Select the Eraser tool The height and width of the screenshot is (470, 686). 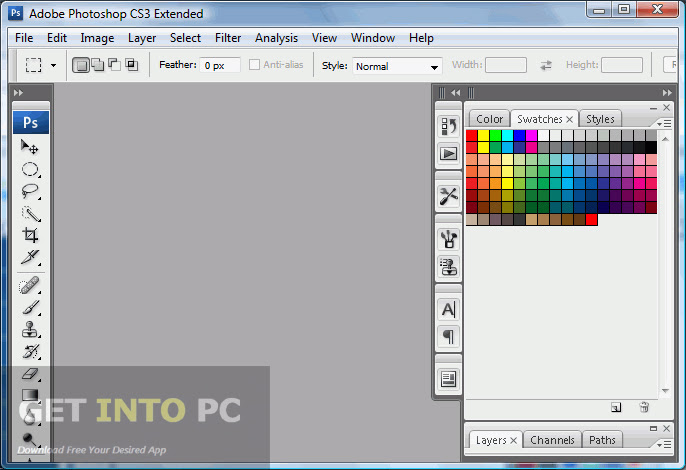pyautogui.click(x=30, y=374)
